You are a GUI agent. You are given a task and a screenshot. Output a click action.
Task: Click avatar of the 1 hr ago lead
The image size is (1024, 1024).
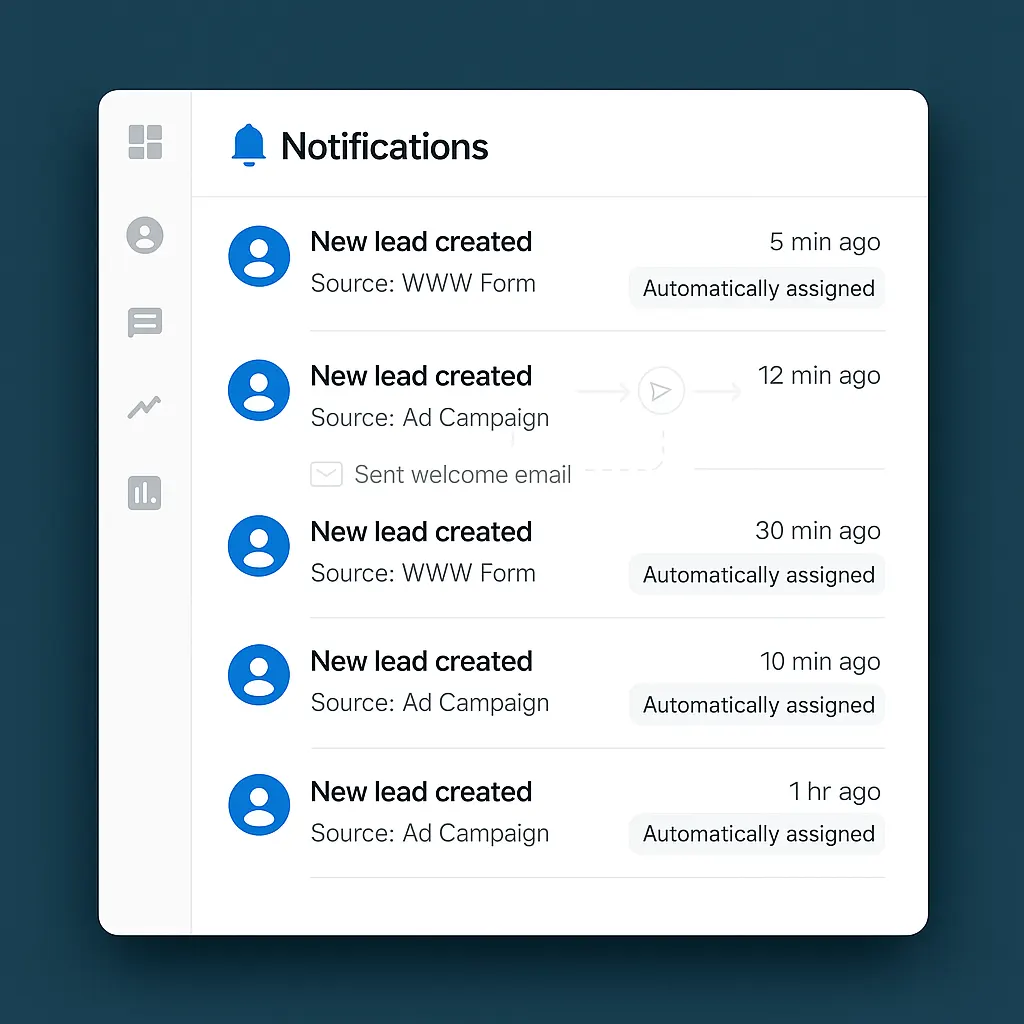coord(259,805)
